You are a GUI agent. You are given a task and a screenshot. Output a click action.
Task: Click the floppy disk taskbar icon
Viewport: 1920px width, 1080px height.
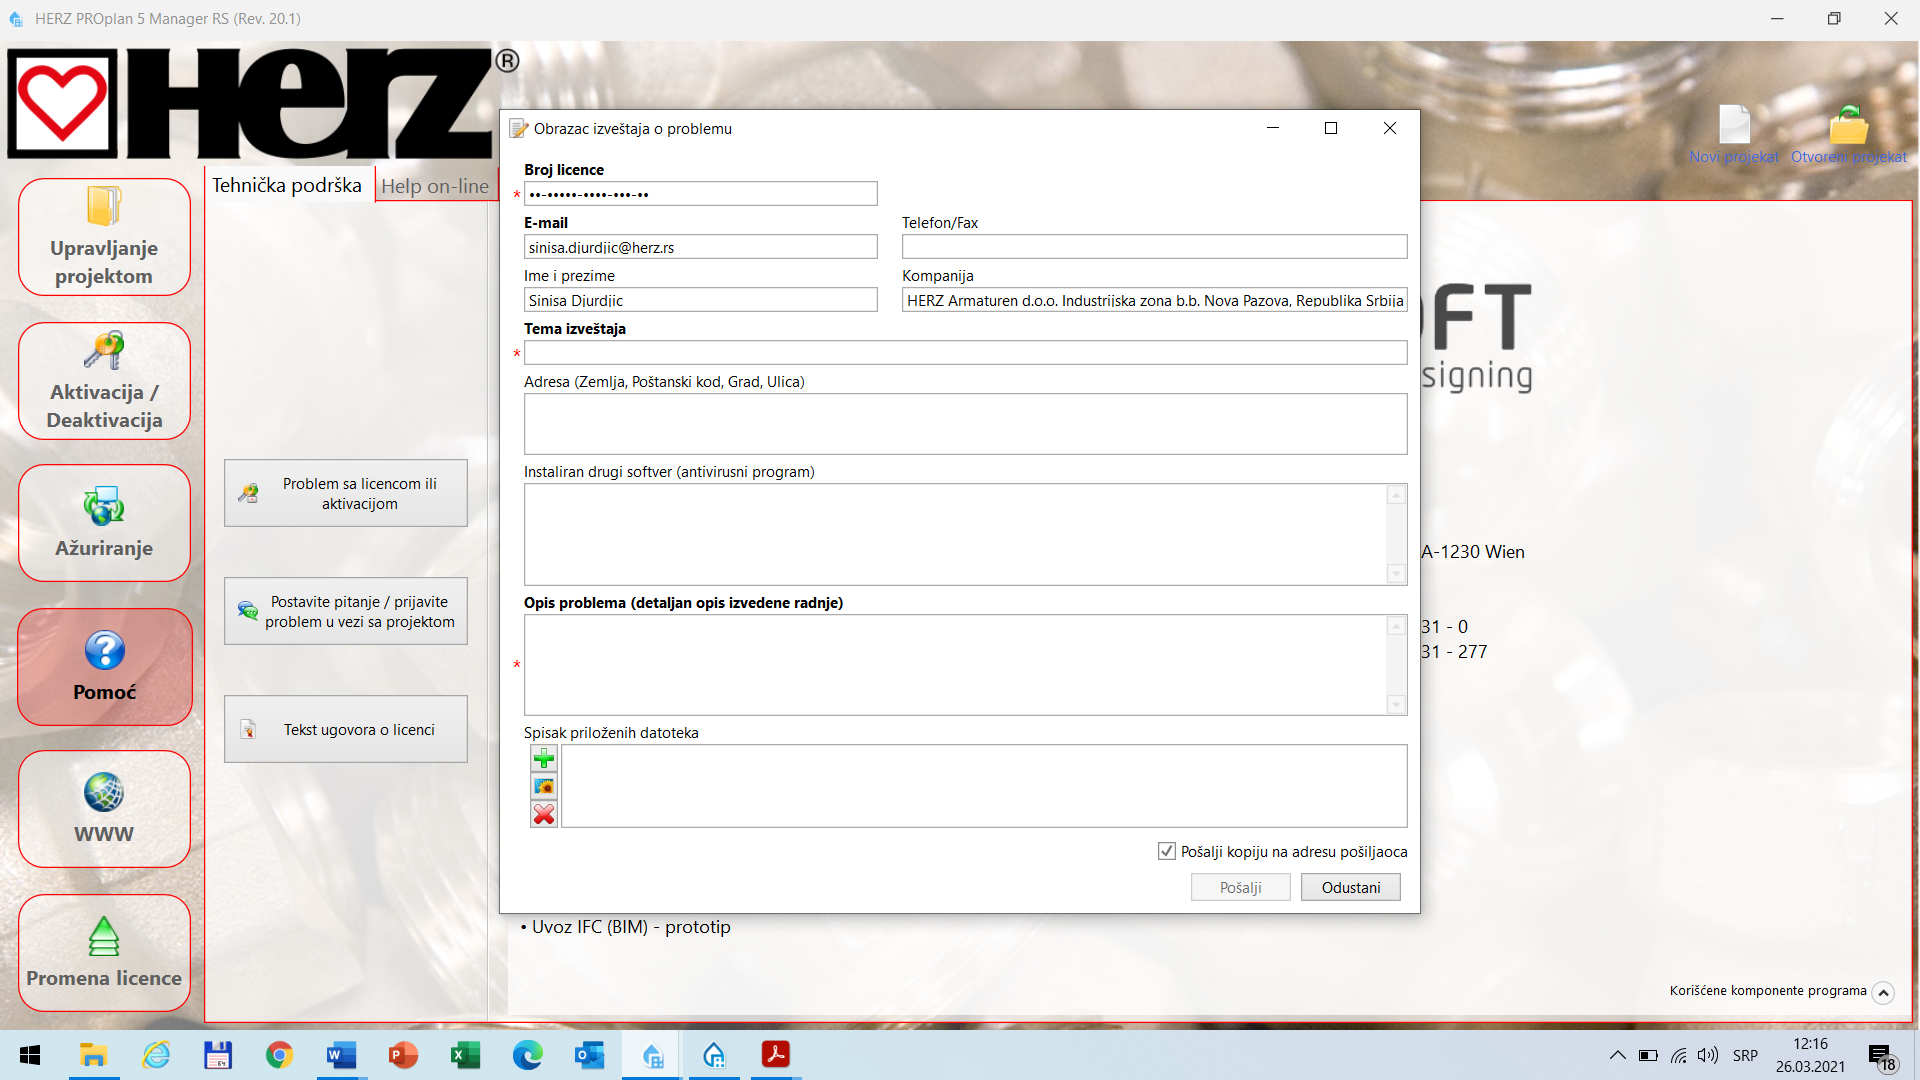click(217, 1055)
